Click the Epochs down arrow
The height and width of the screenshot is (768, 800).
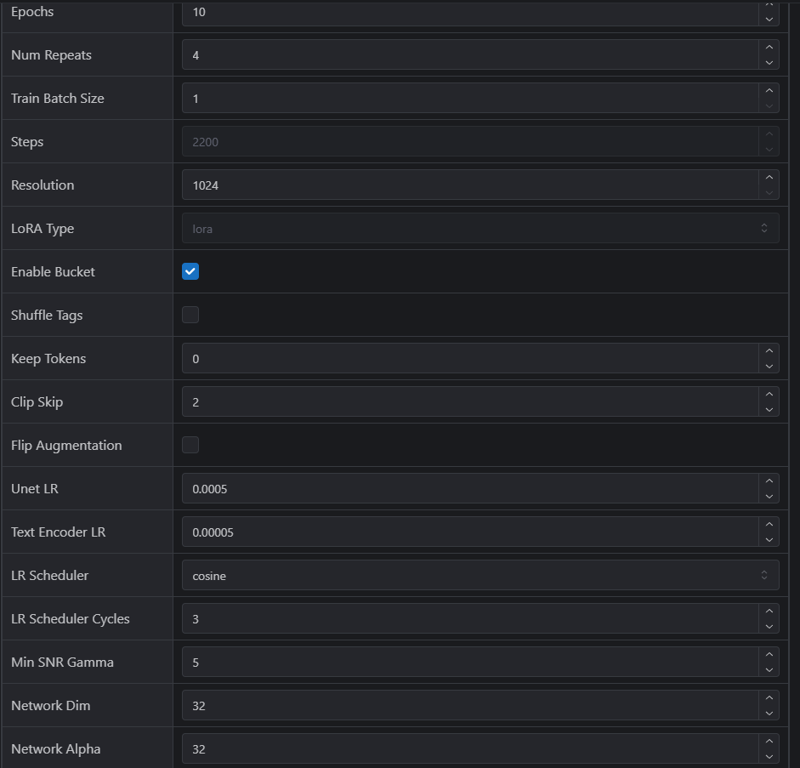point(768,19)
